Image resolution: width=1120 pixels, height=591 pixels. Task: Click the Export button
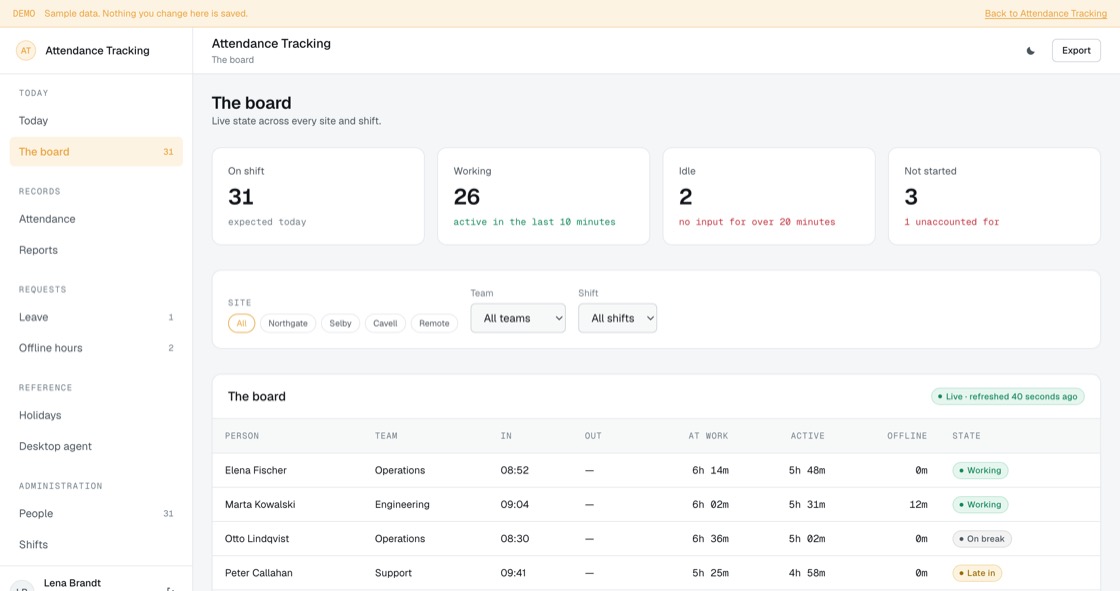[x=1076, y=51]
